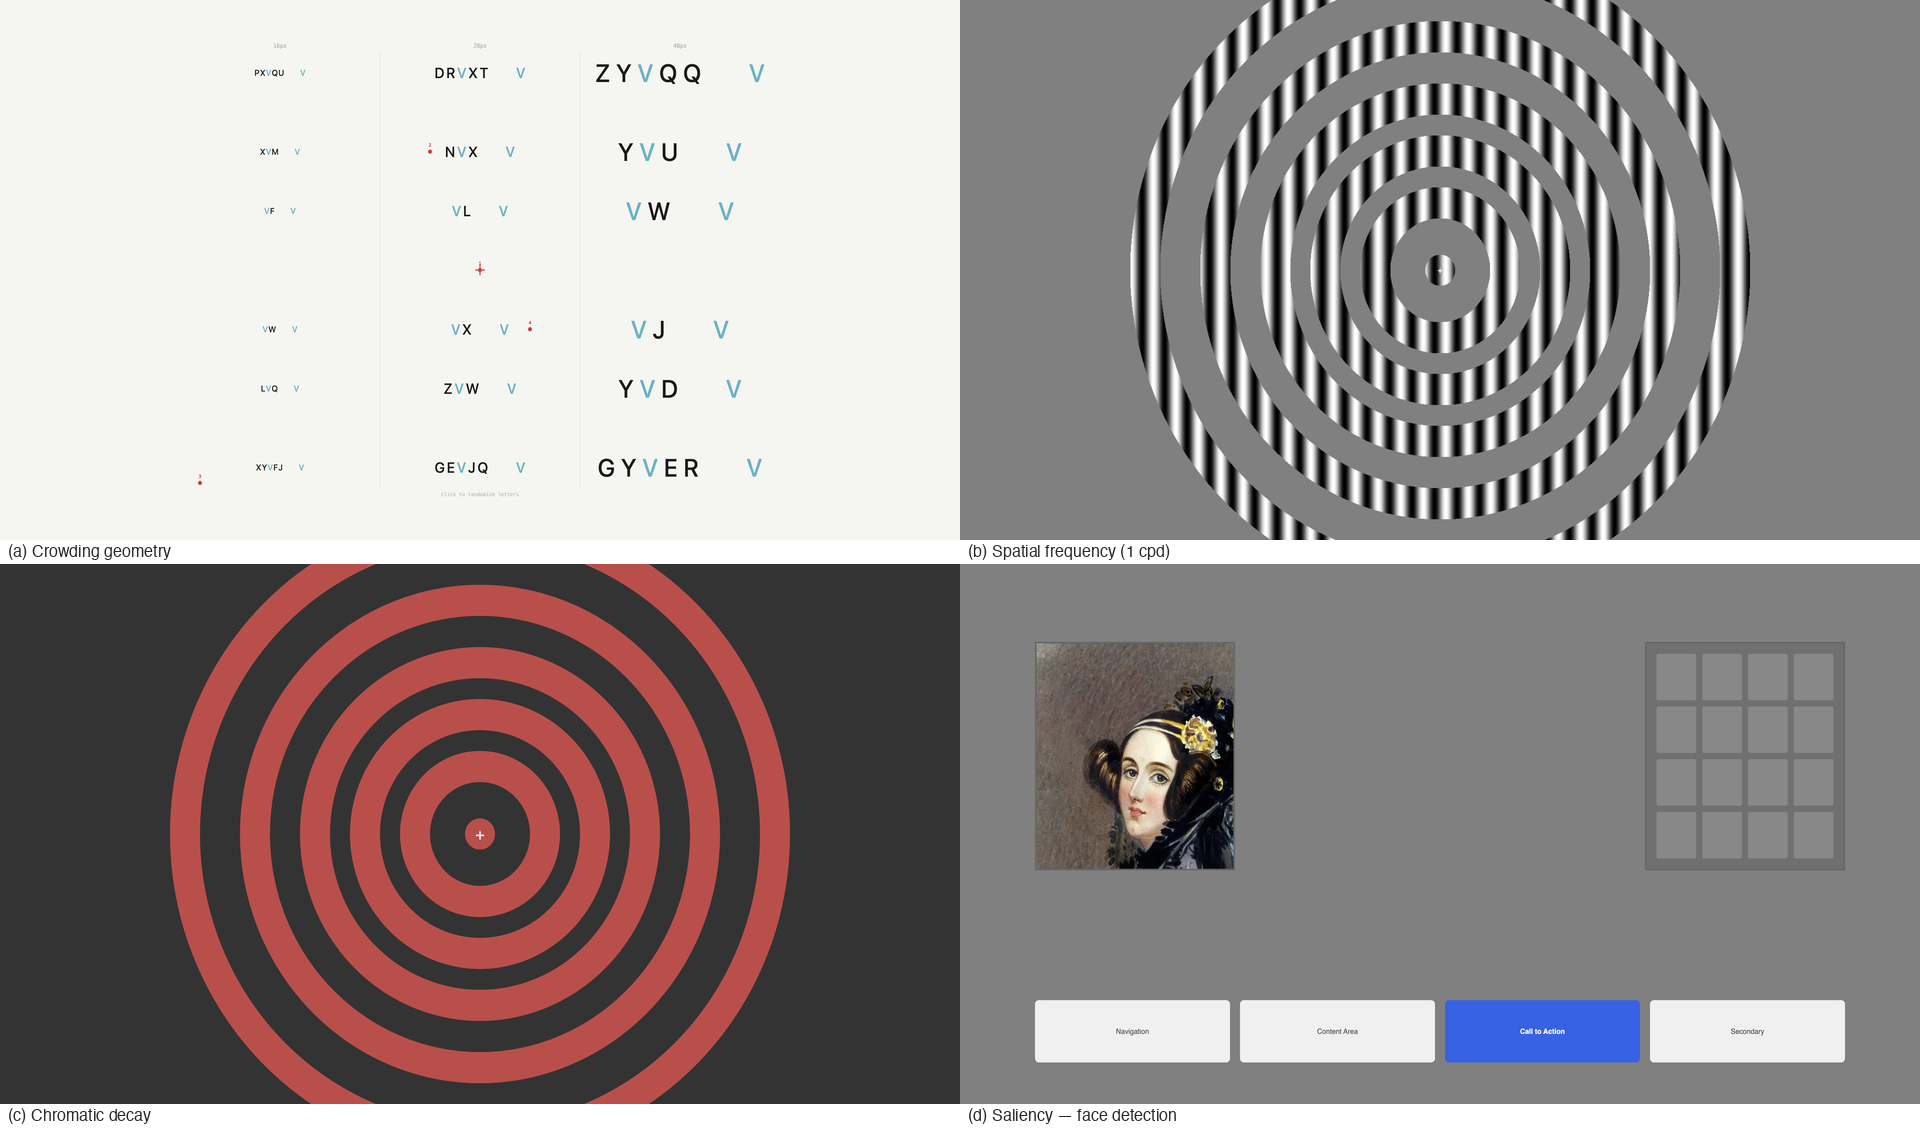Screen dimensions: 1920x1128
Task: Click the white cross at the bullseye center
Action: pos(479,833)
